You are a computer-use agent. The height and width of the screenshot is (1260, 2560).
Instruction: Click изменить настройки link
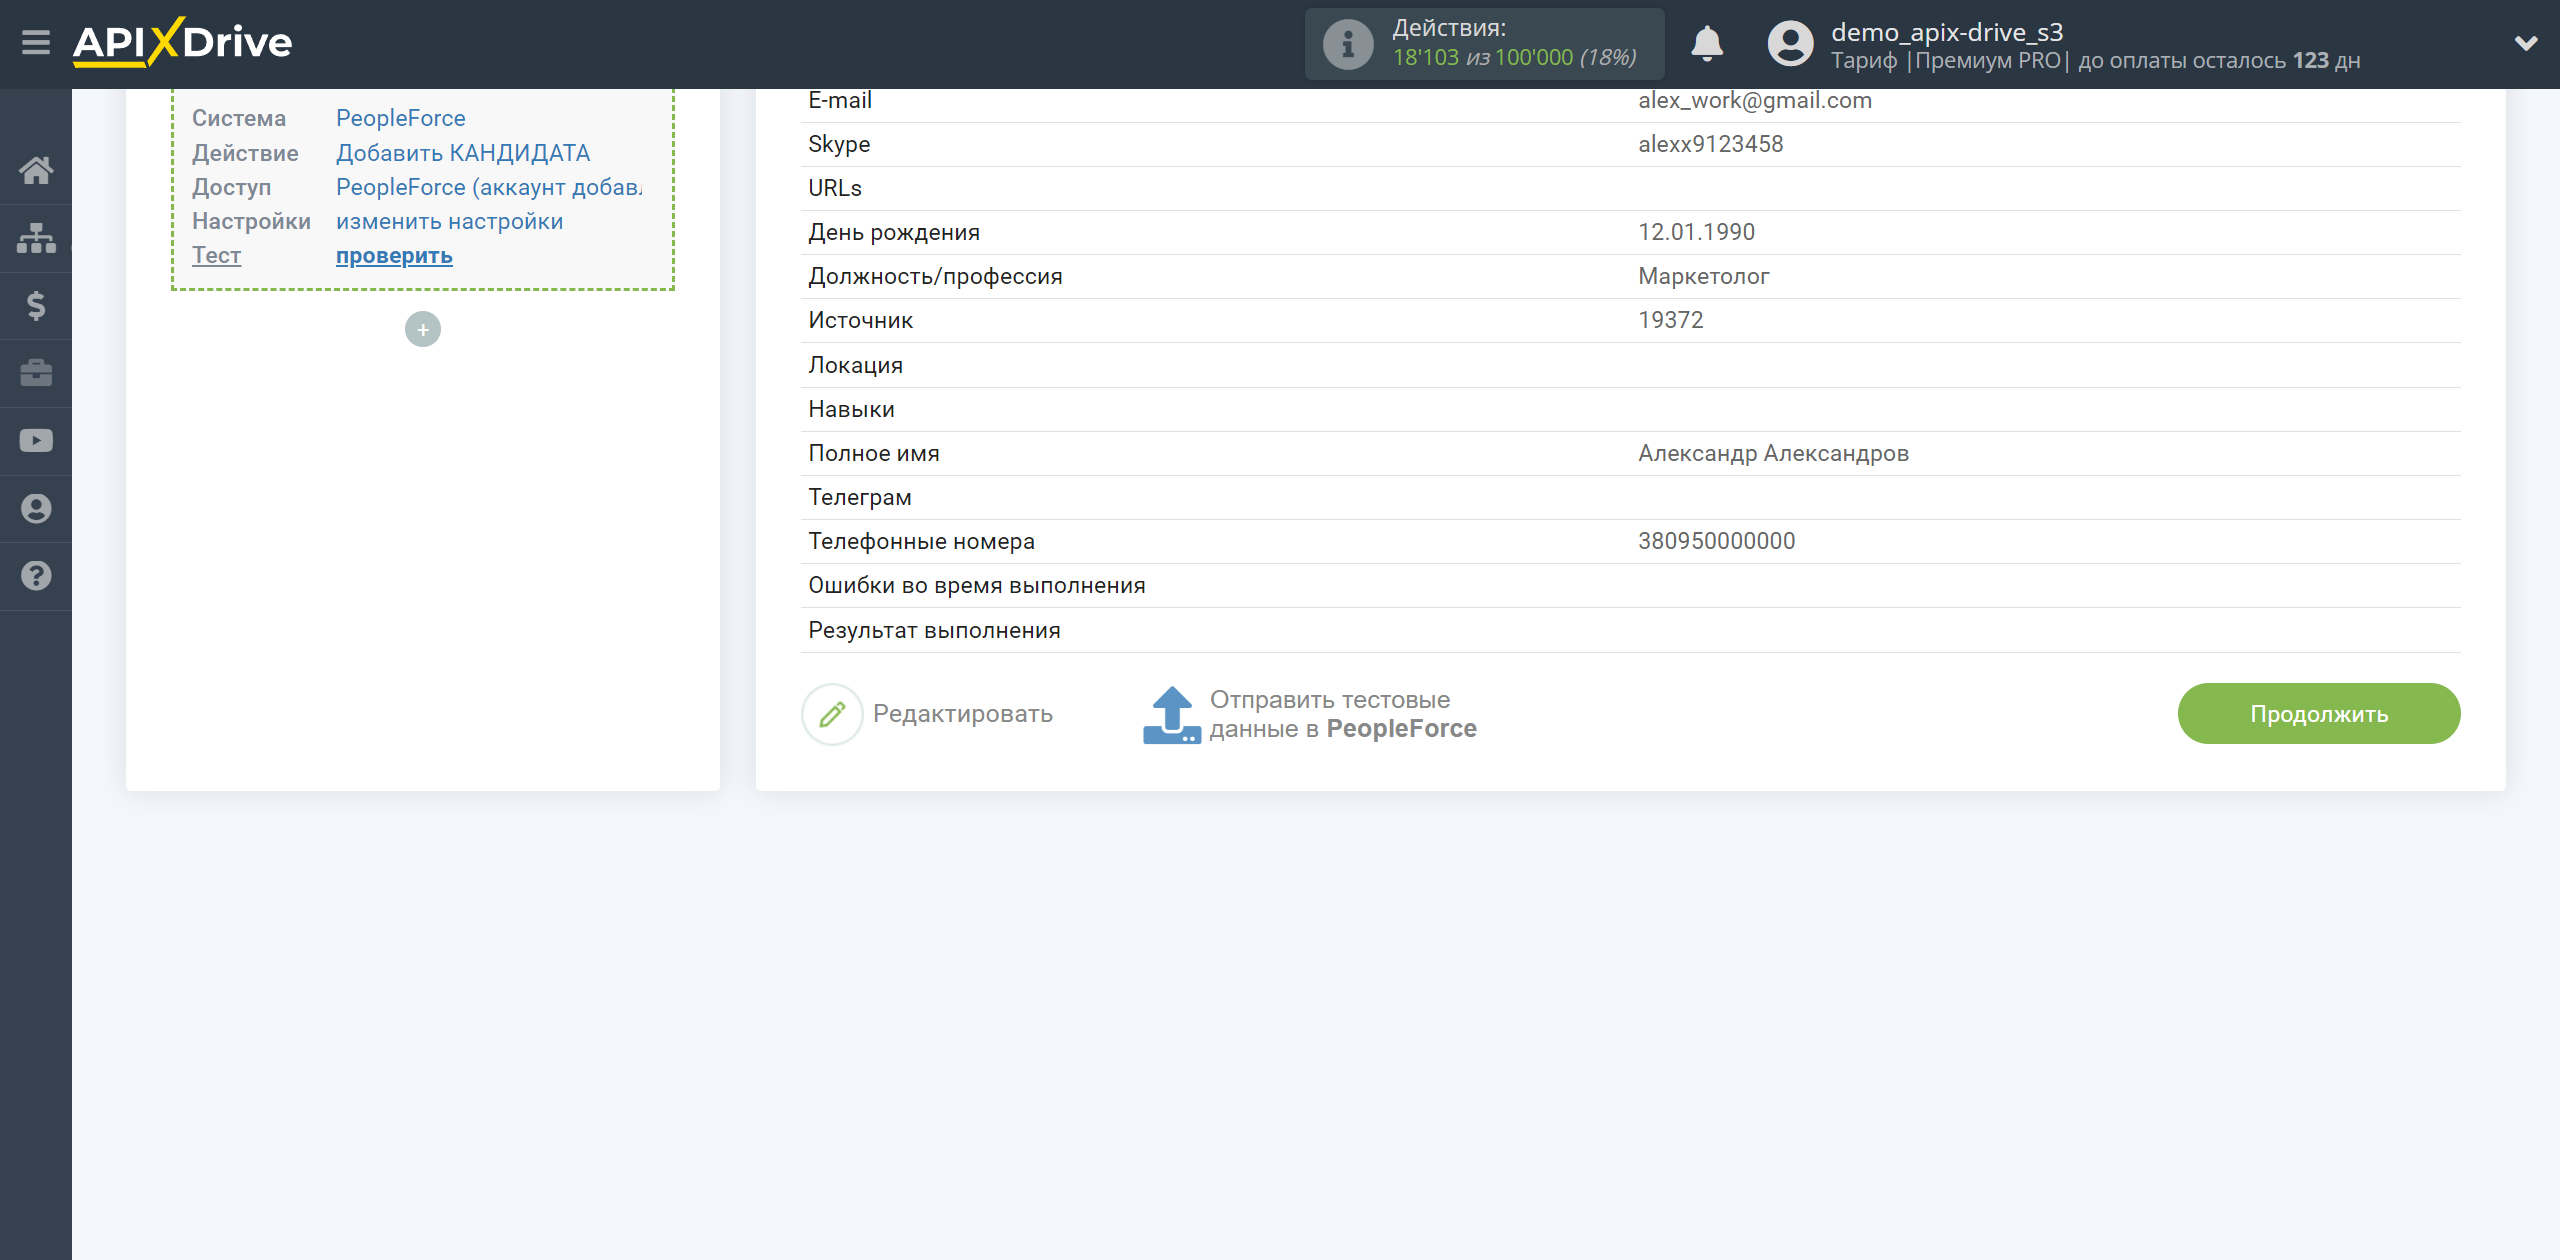[450, 221]
